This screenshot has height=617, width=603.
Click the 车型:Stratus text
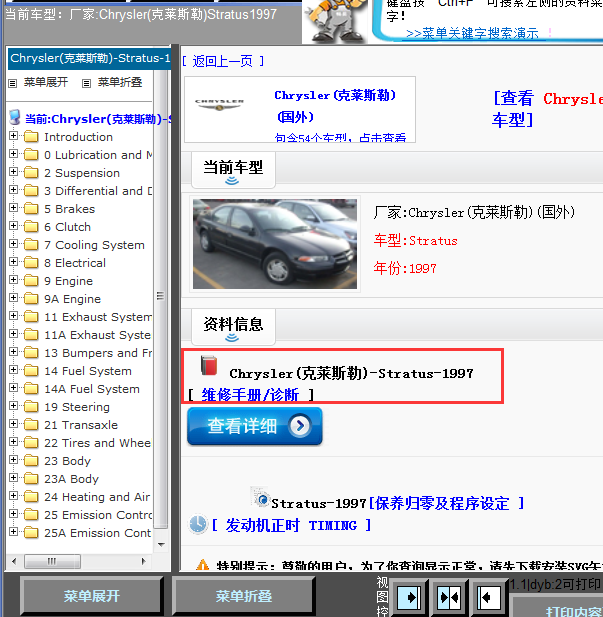[x=416, y=240]
